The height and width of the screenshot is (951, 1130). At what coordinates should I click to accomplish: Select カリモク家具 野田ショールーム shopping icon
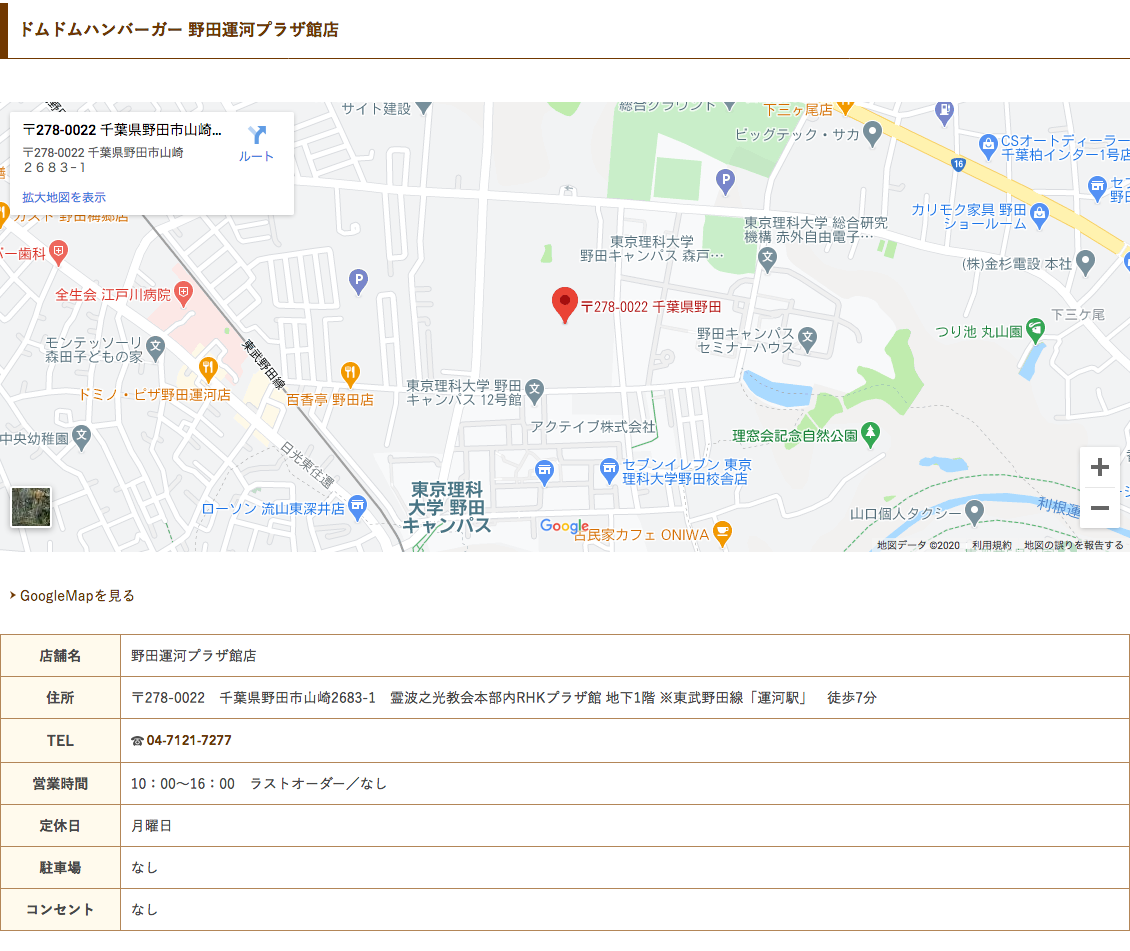click(1039, 215)
